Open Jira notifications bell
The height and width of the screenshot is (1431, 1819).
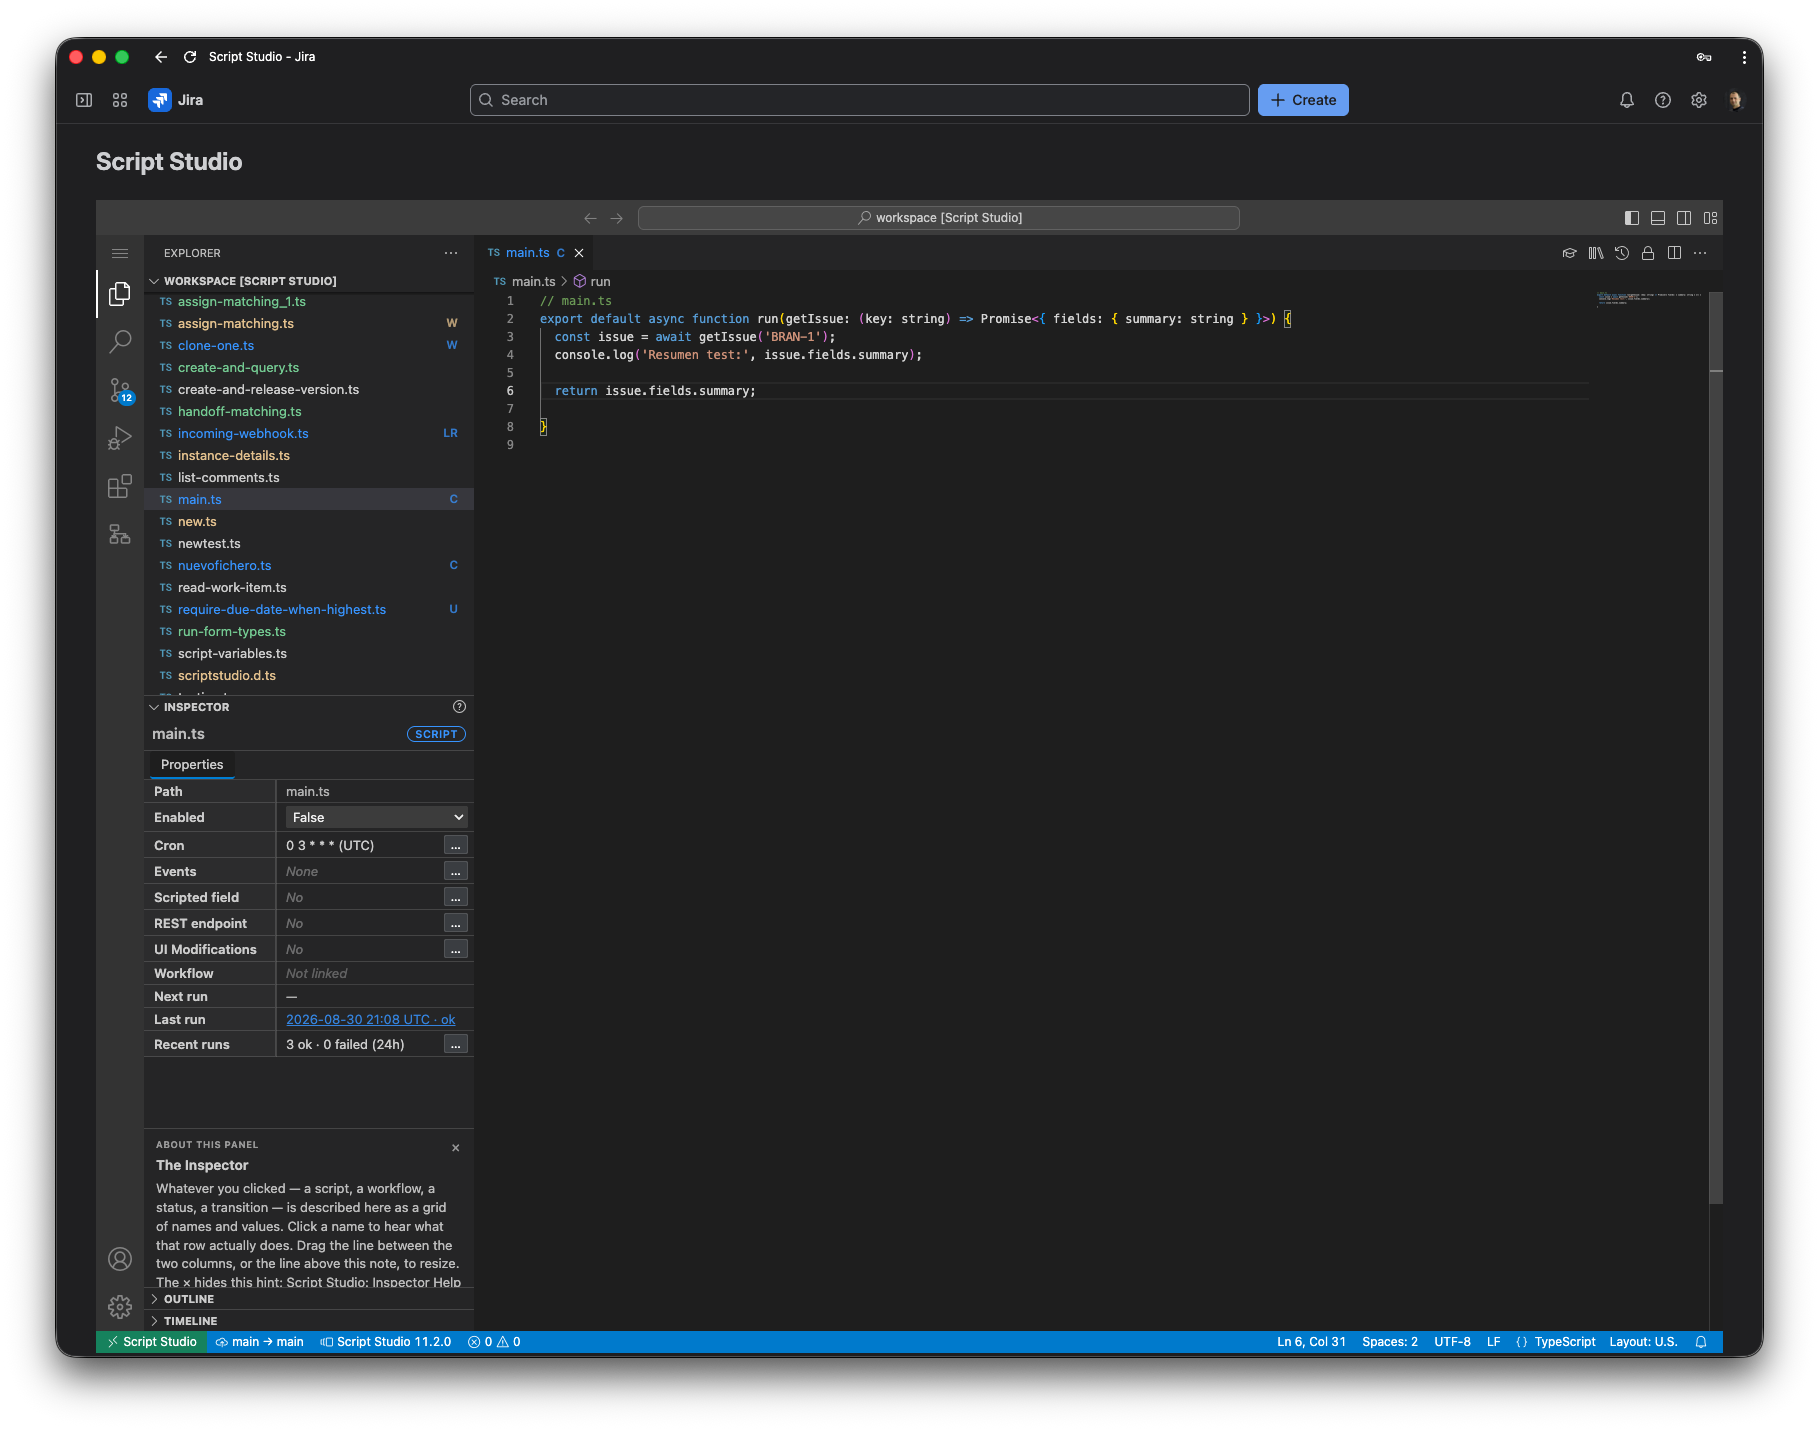tap(1627, 100)
